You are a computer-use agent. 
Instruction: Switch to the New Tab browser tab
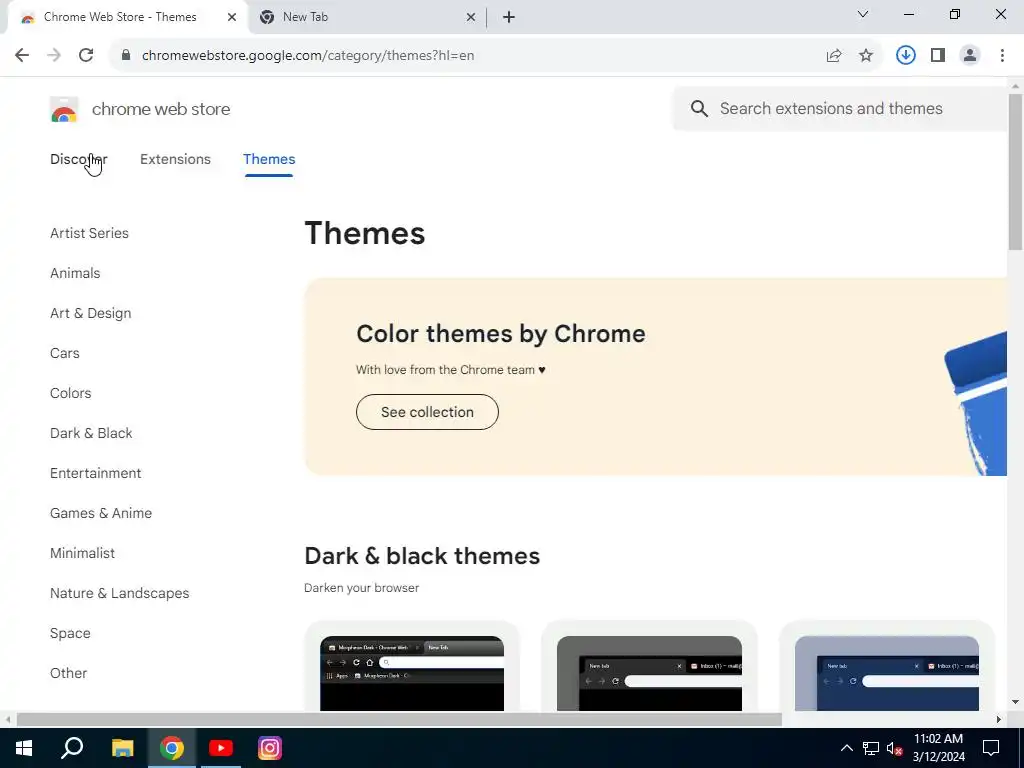click(366, 18)
